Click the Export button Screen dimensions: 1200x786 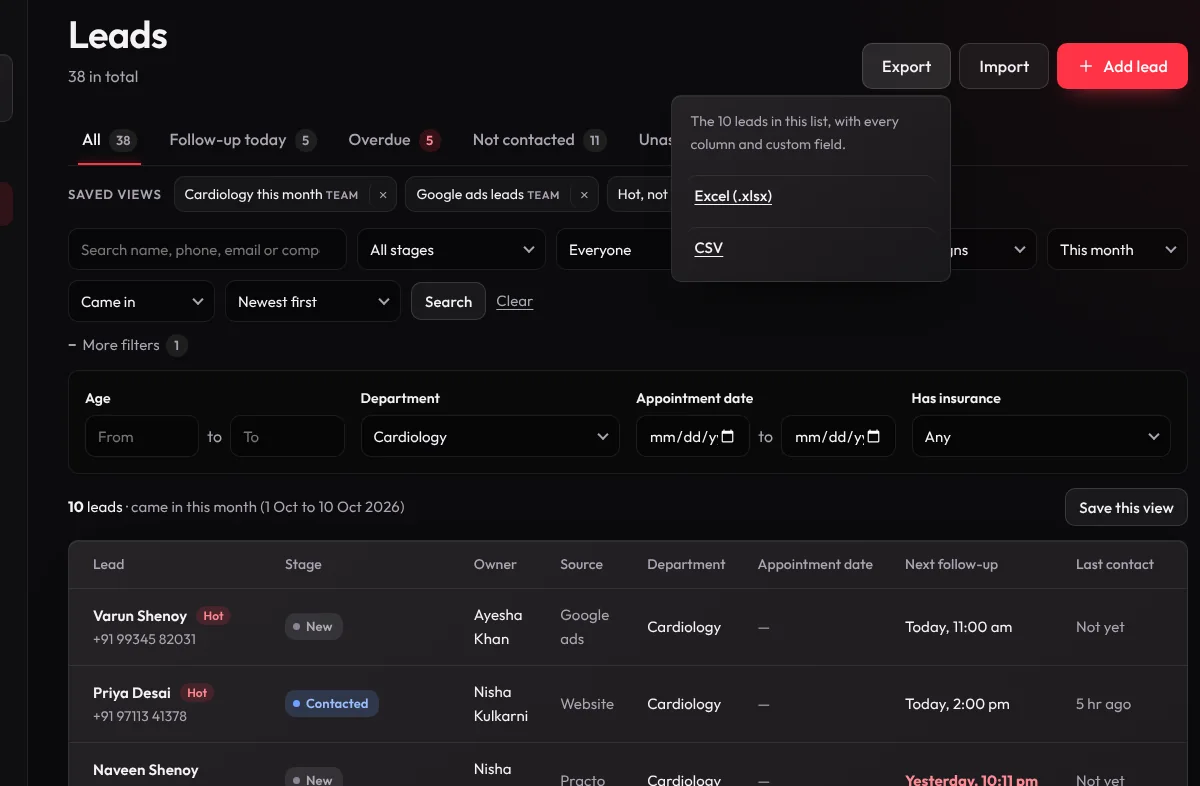(906, 67)
